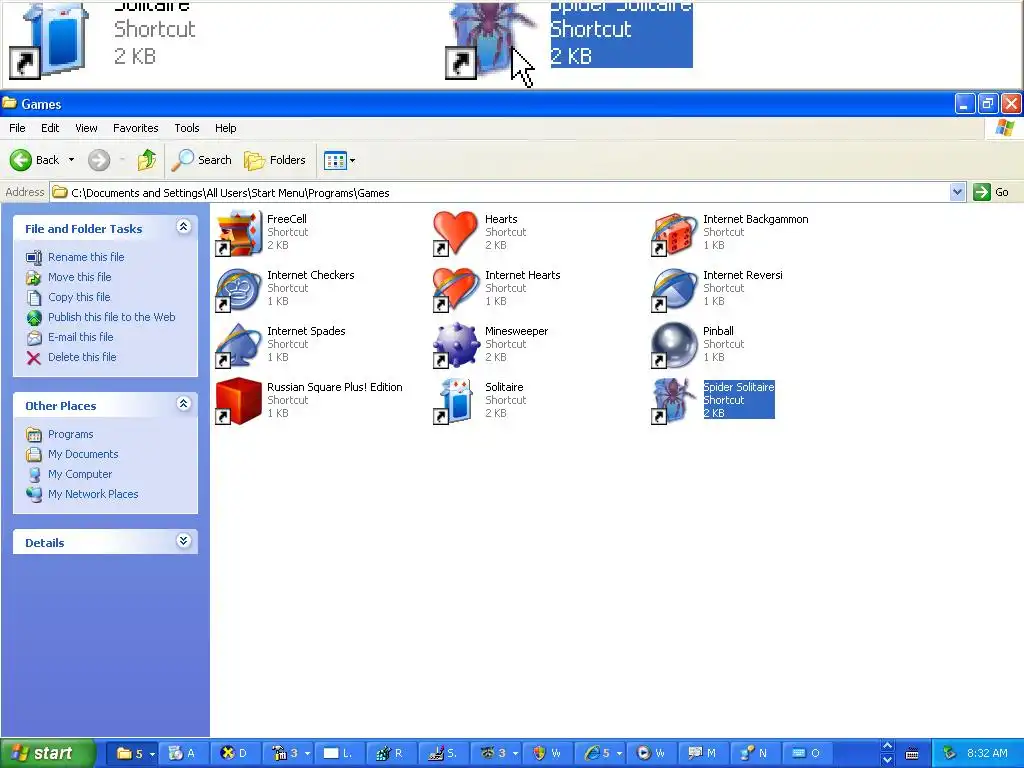Click Copy this file
The width and height of the screenshot is (1024, 768).
79,297
